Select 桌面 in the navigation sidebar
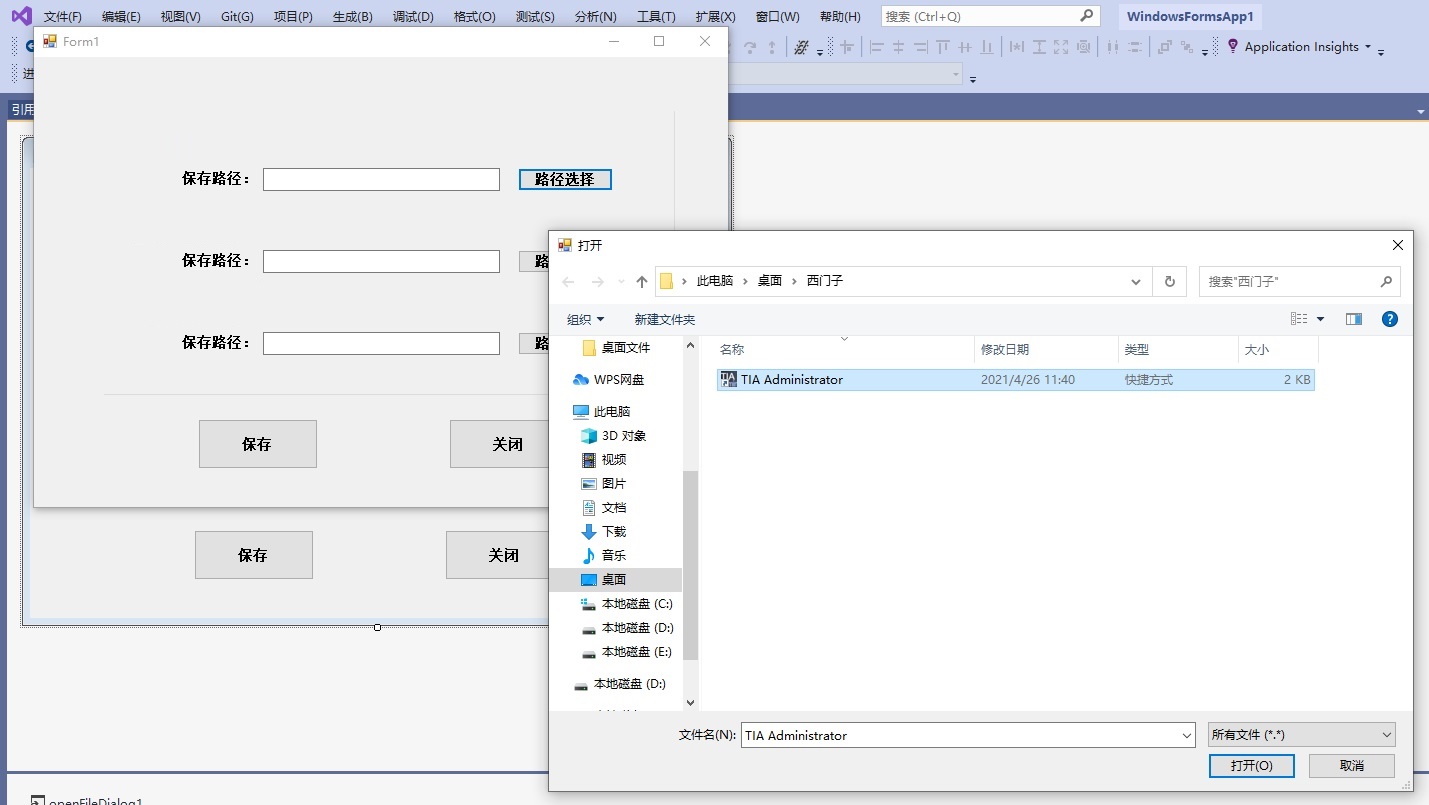Image resolution: width=1429 pixels, height=805 pixels. (x=613, y=579)
